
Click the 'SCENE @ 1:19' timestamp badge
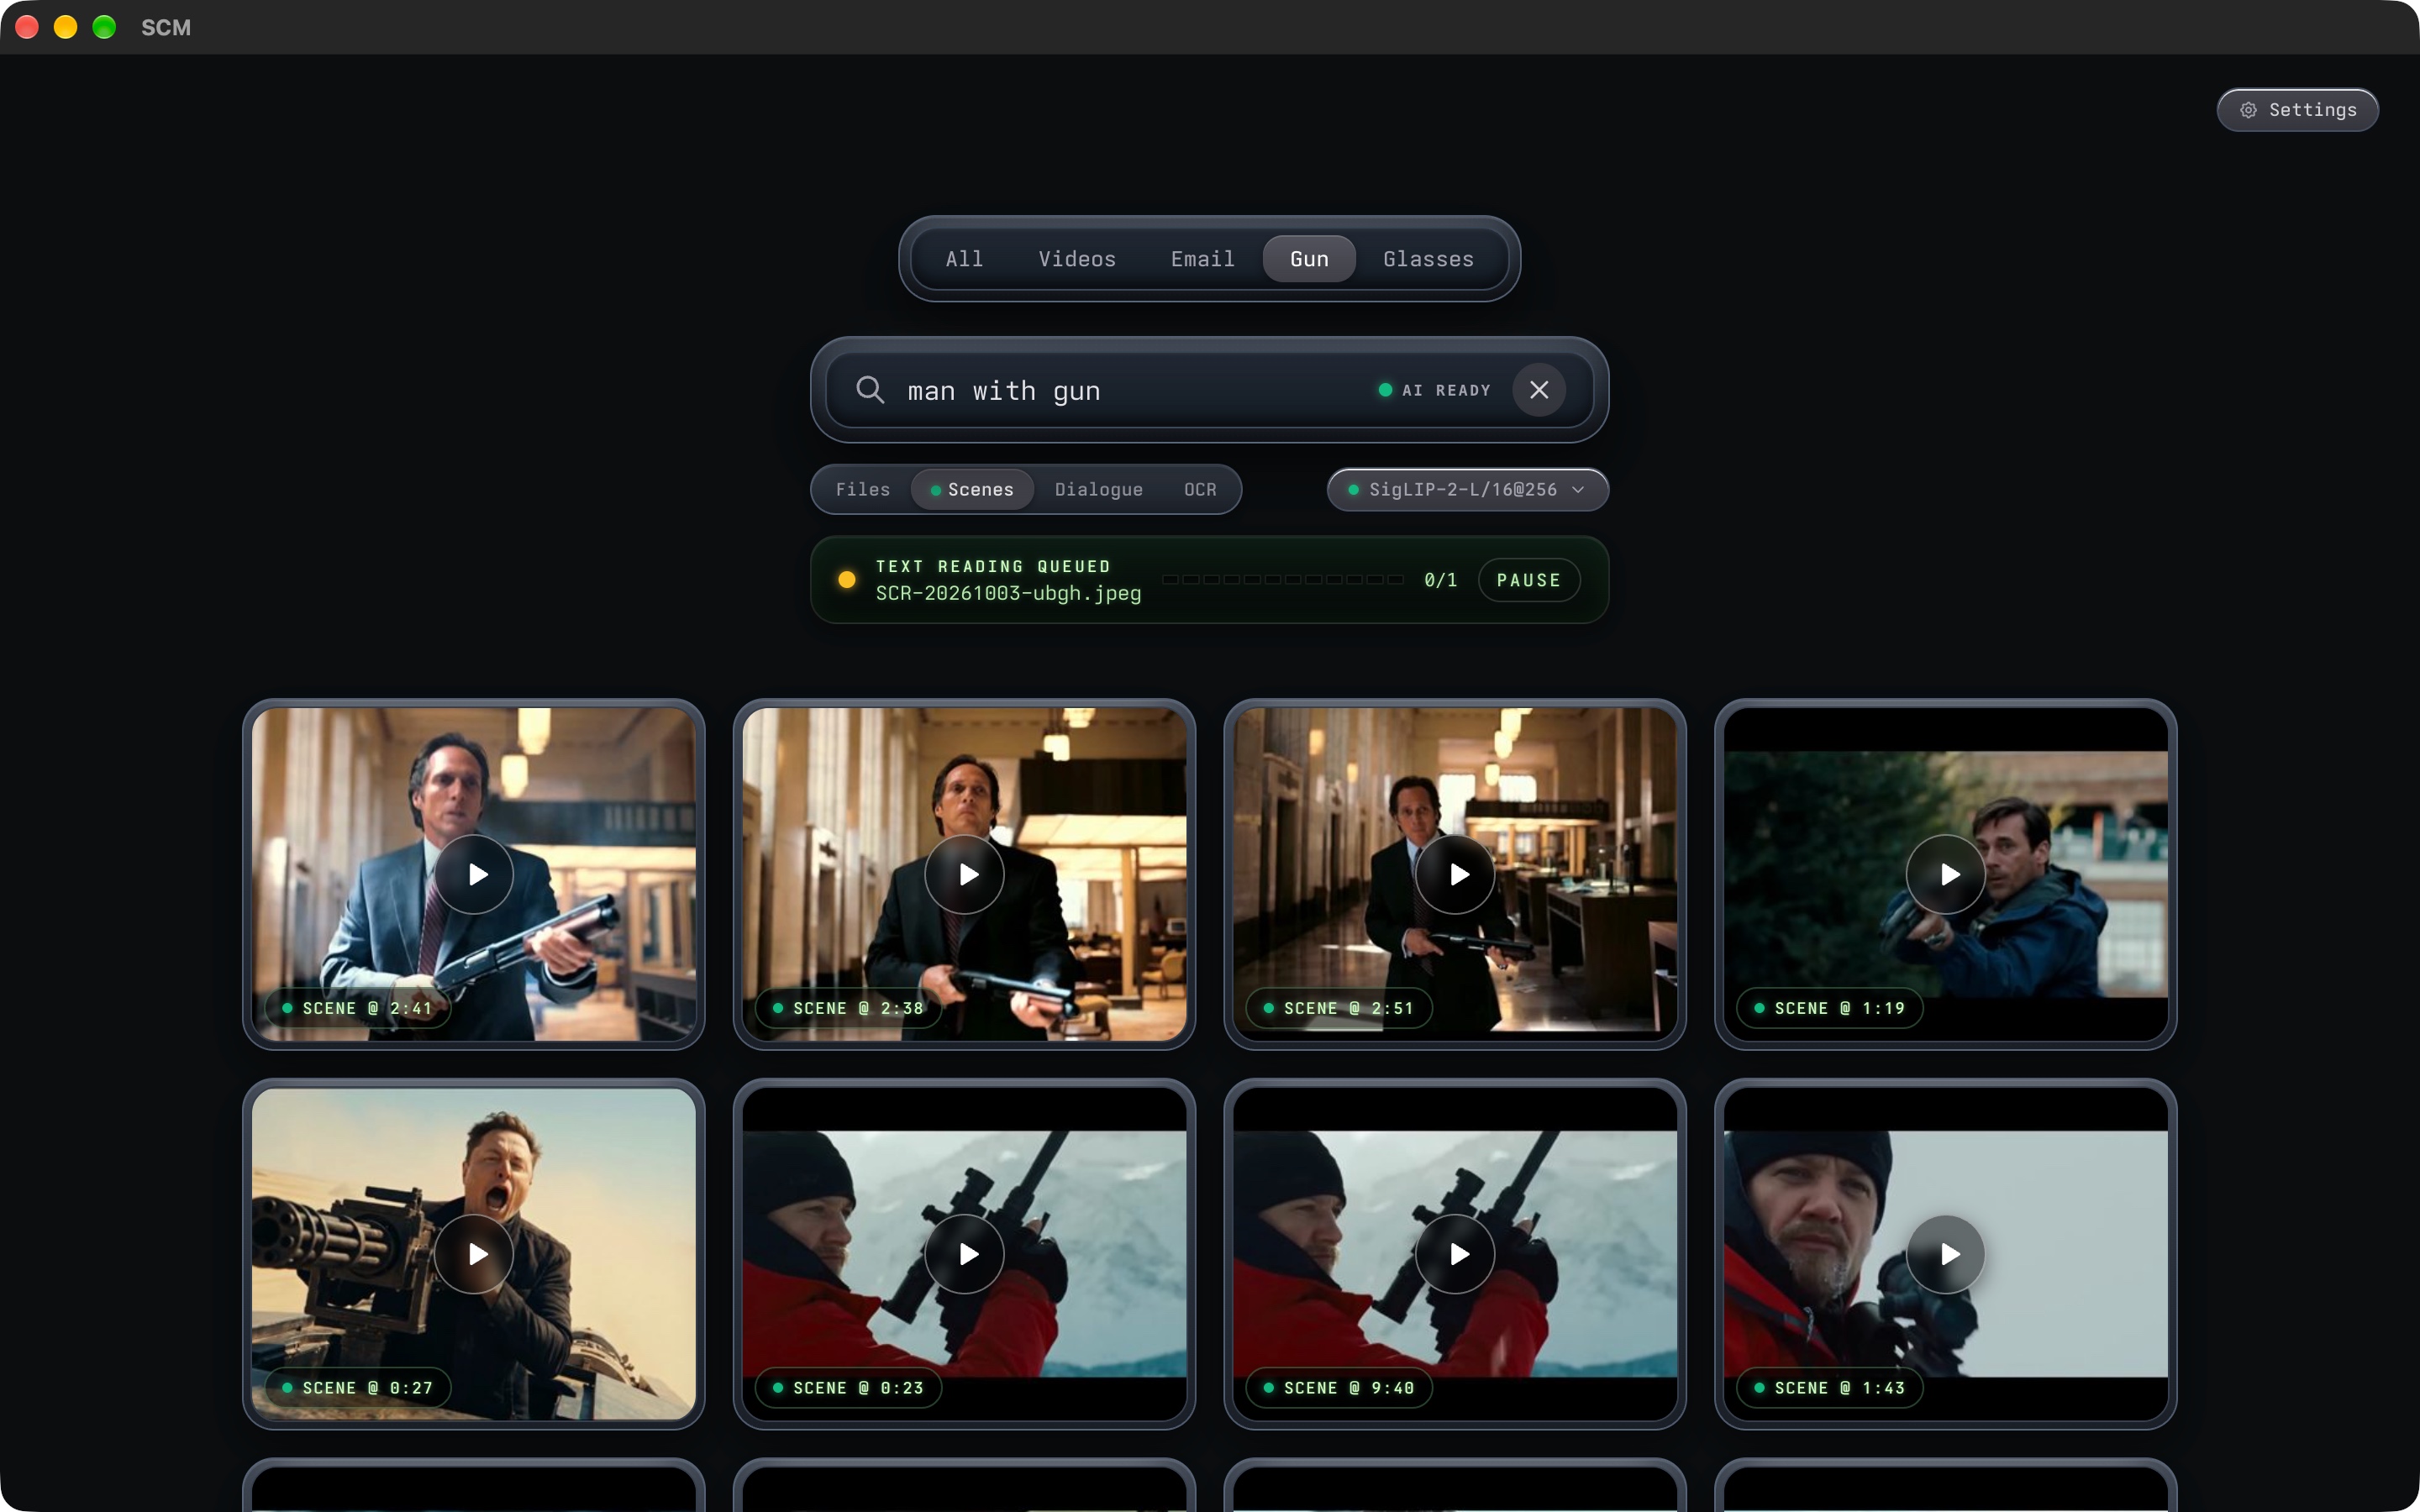pyautogui.click(x=1830, y=1008)
